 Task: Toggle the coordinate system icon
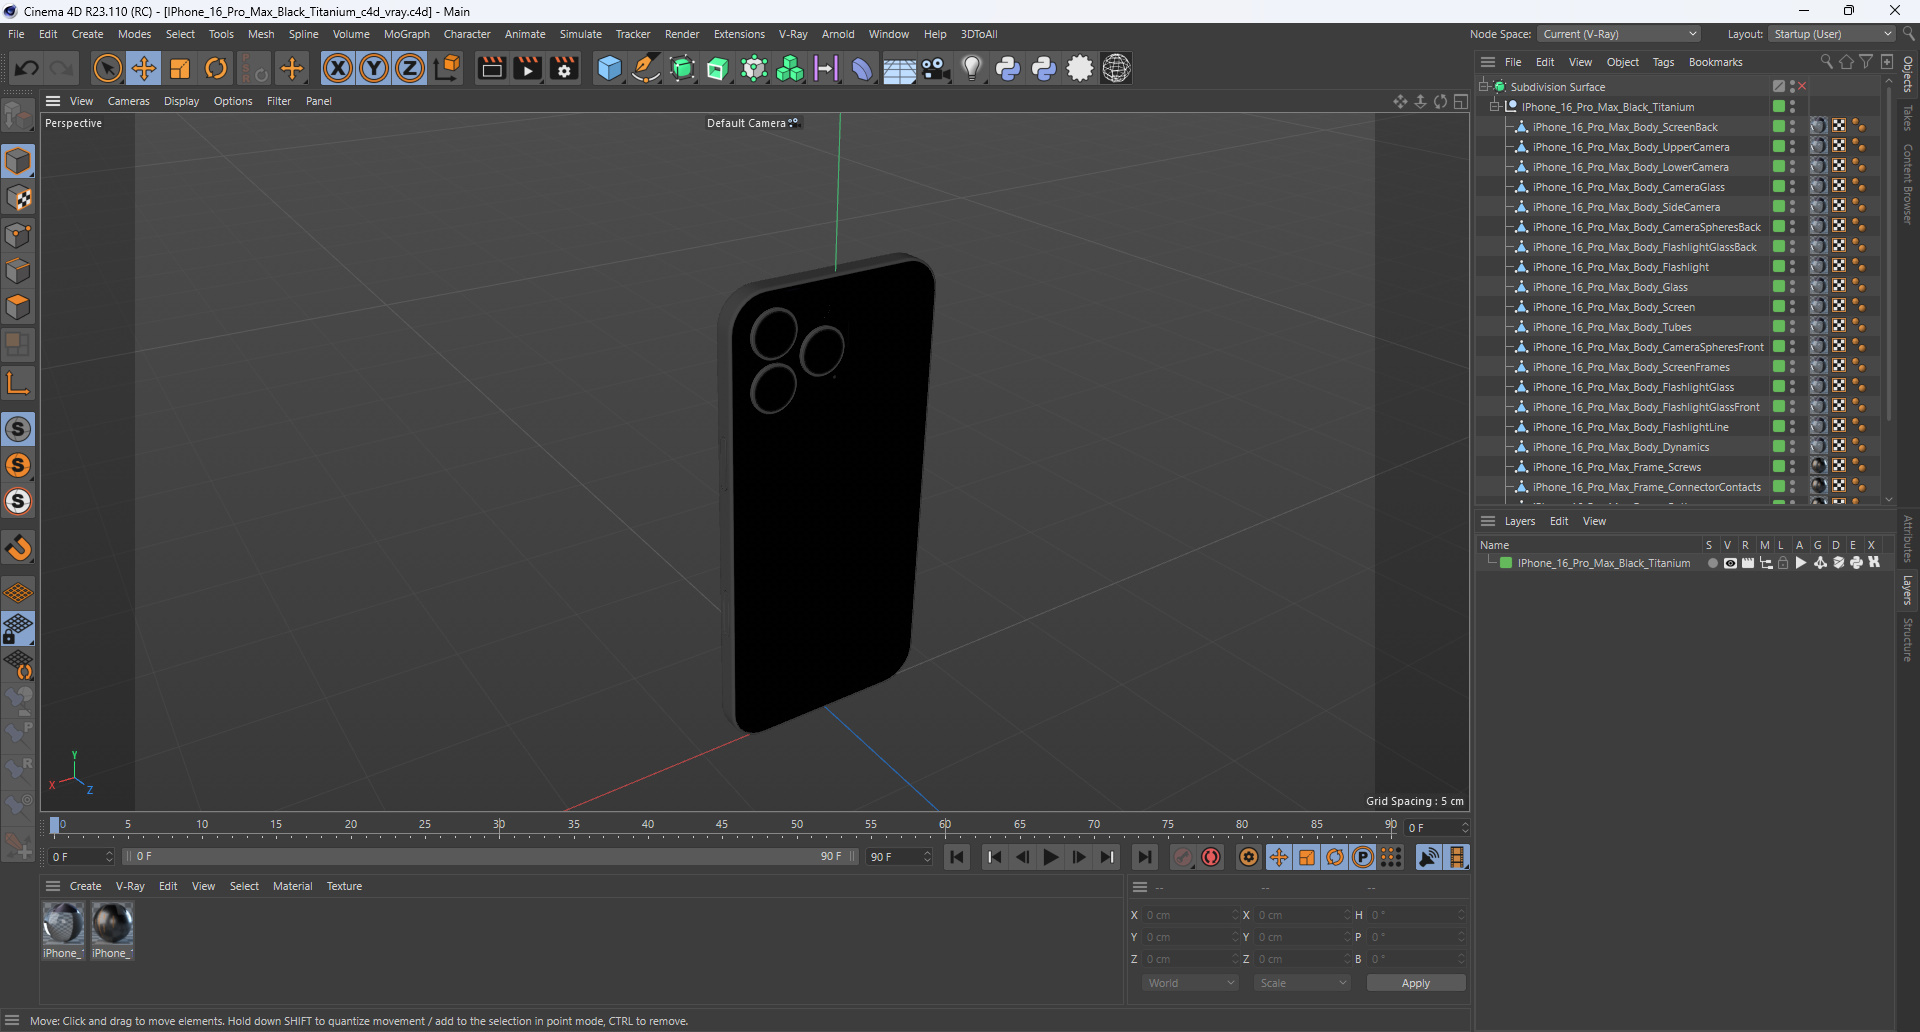tap(449, 69)
